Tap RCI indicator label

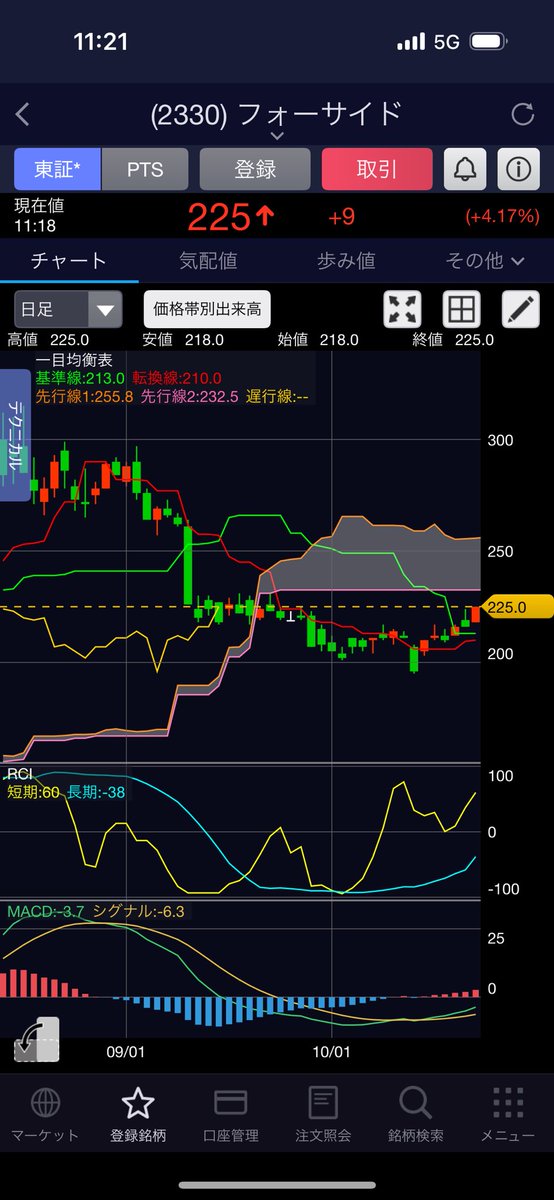20,773
